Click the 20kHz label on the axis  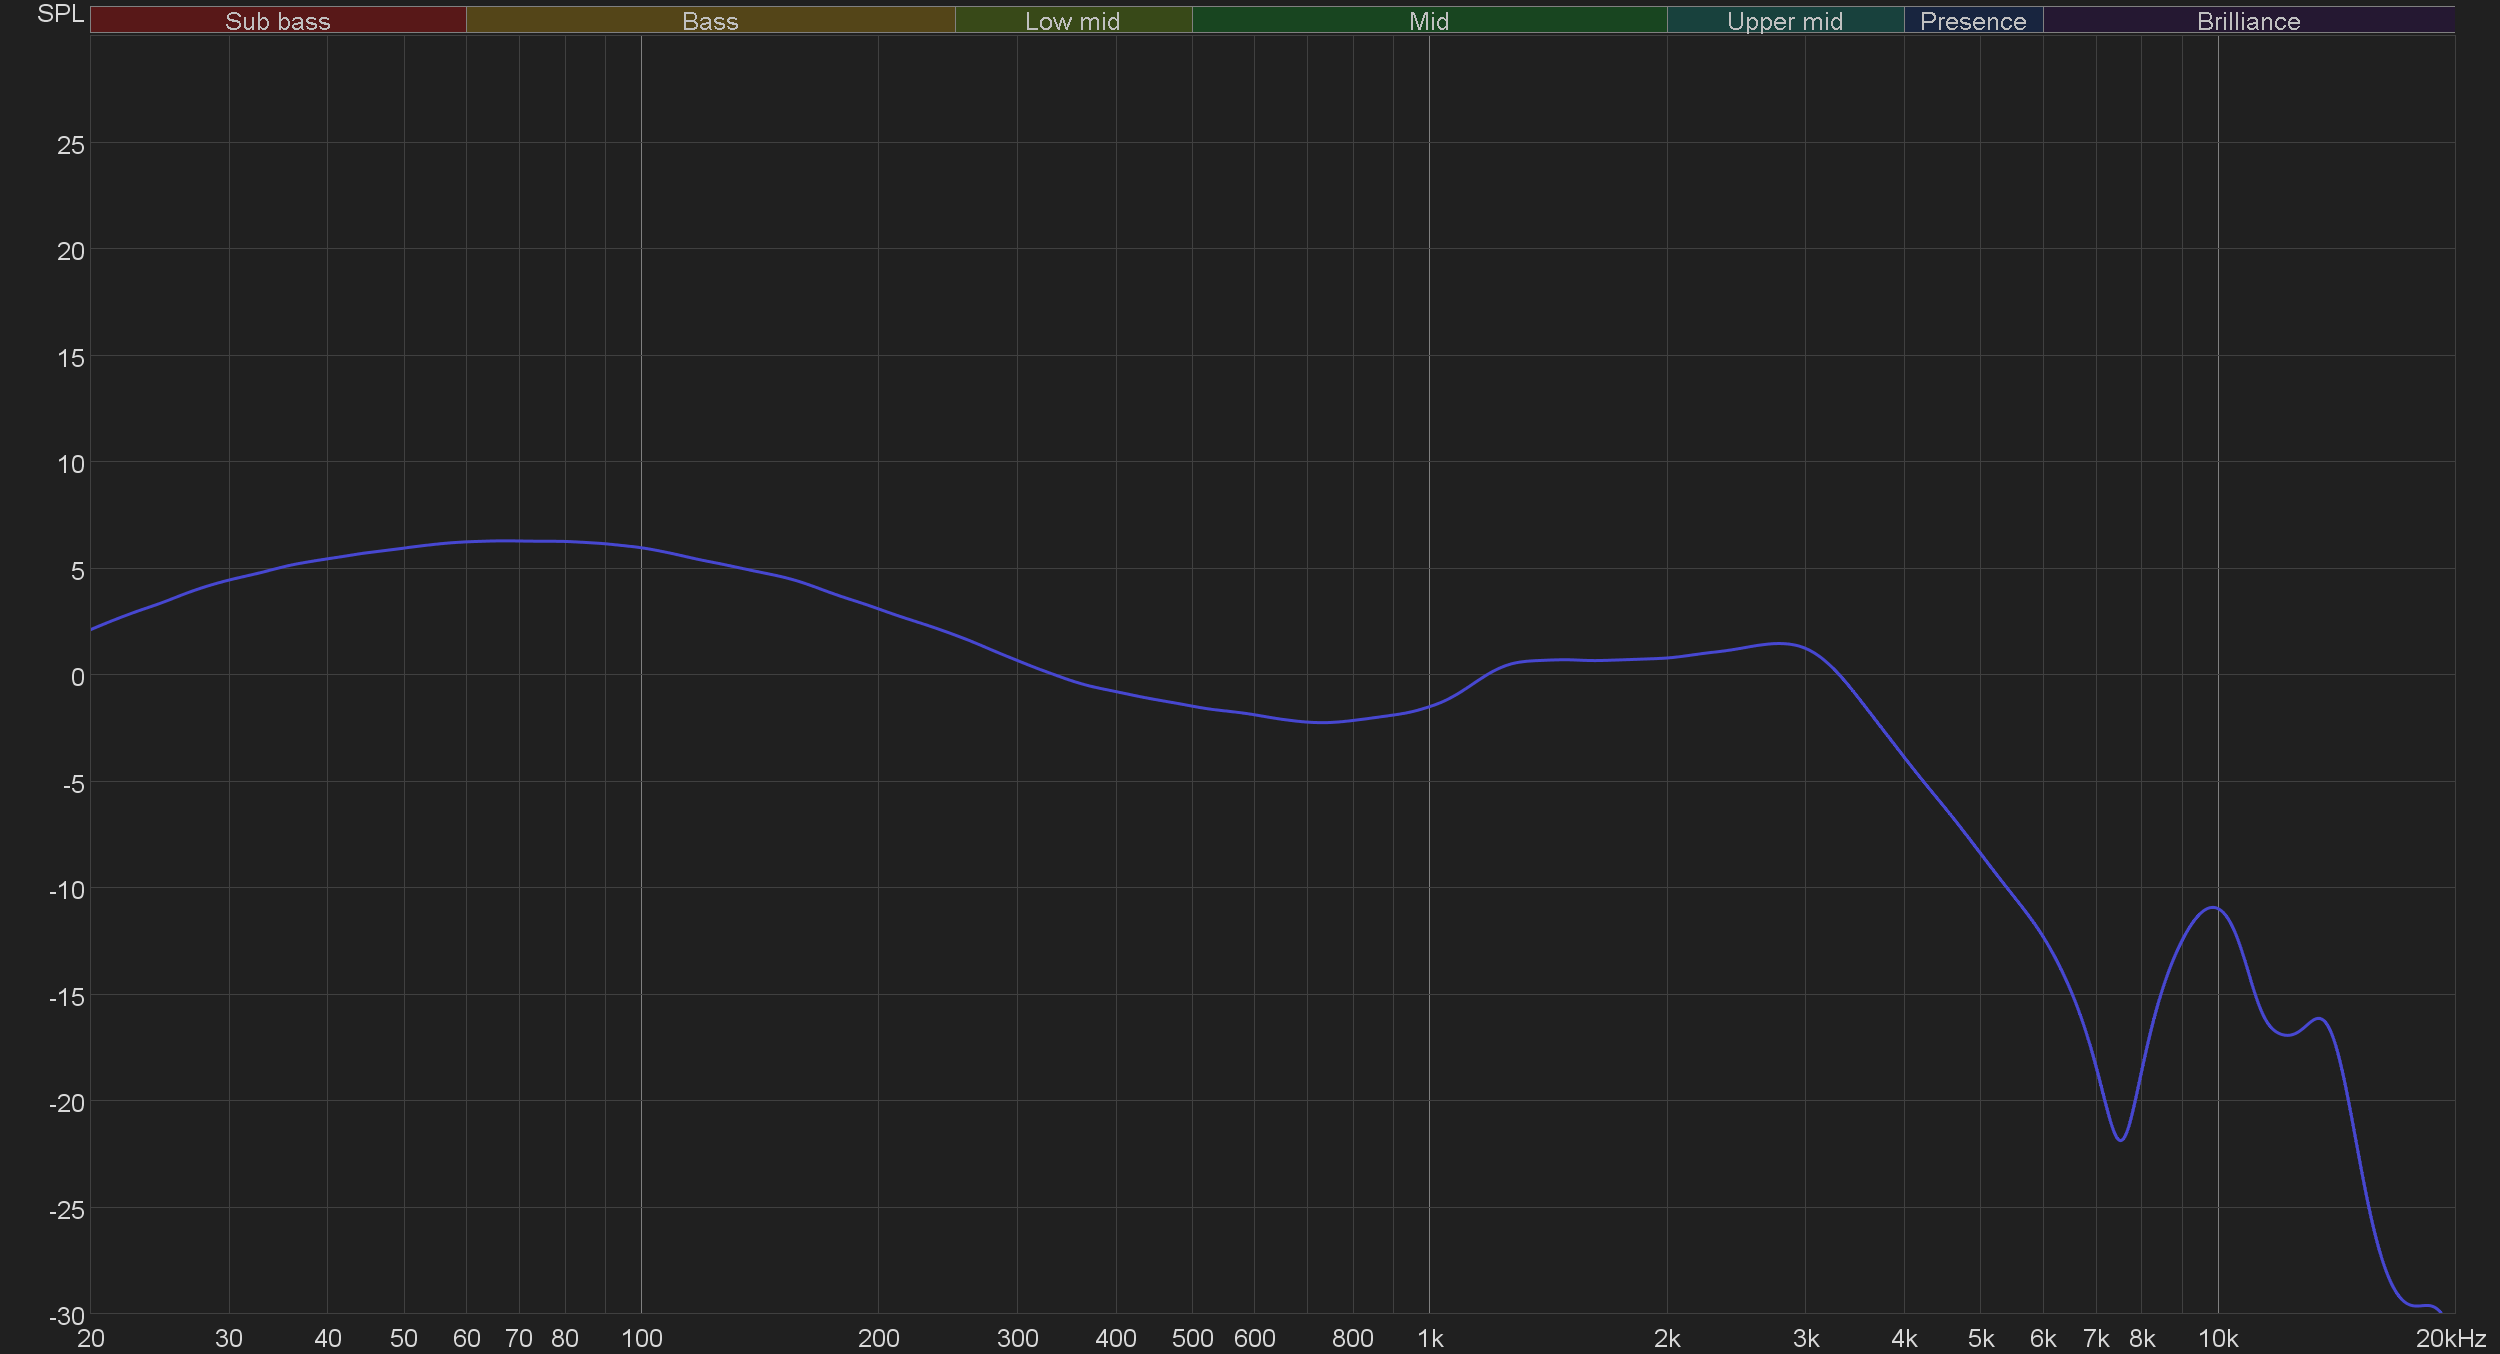point(2450,1338)
